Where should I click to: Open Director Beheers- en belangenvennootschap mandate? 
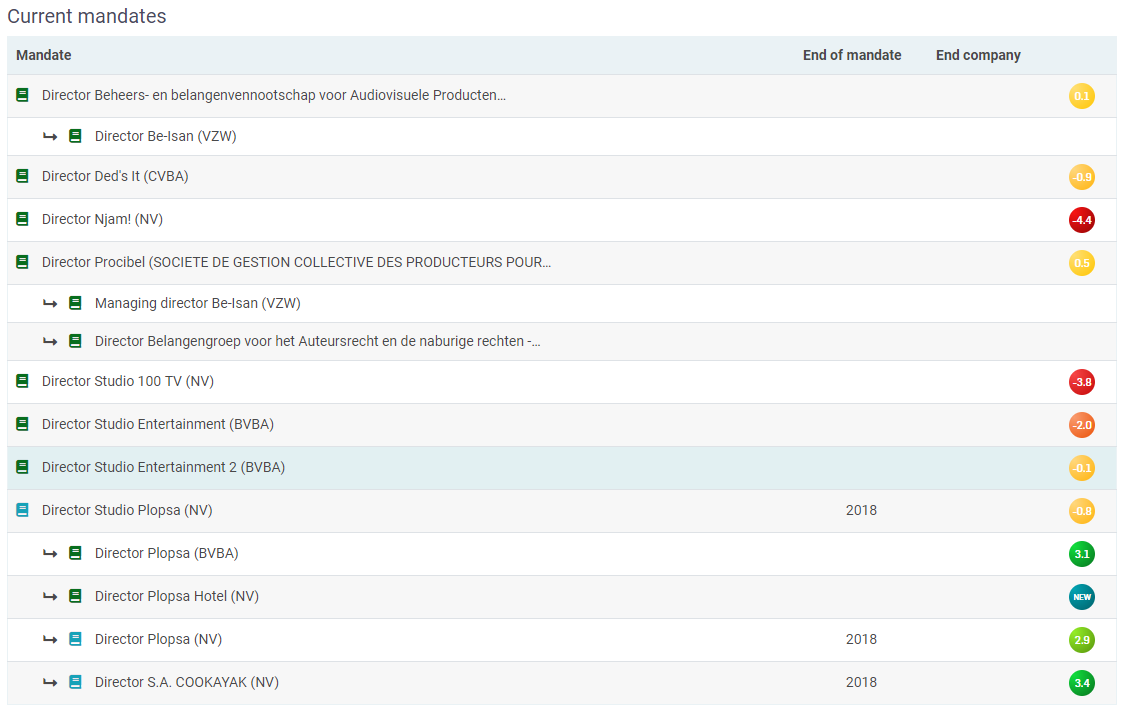click(x=273, y=95)
